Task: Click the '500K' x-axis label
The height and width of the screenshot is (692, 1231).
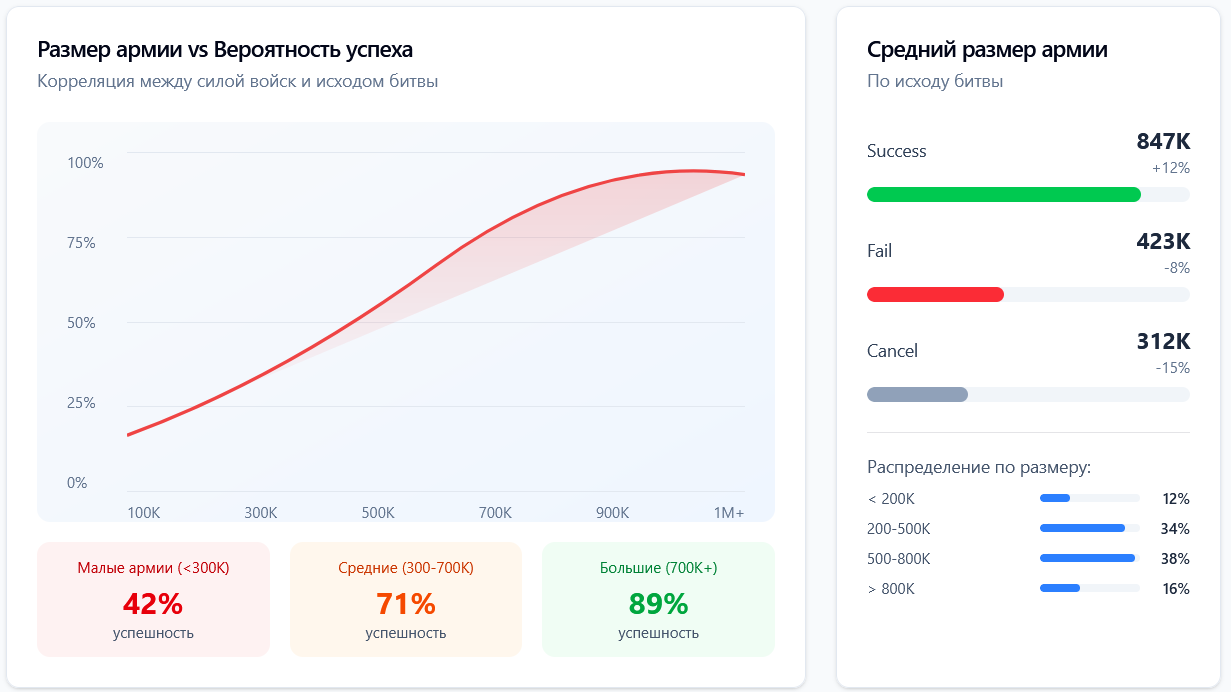Action: (x=378, y=513)
